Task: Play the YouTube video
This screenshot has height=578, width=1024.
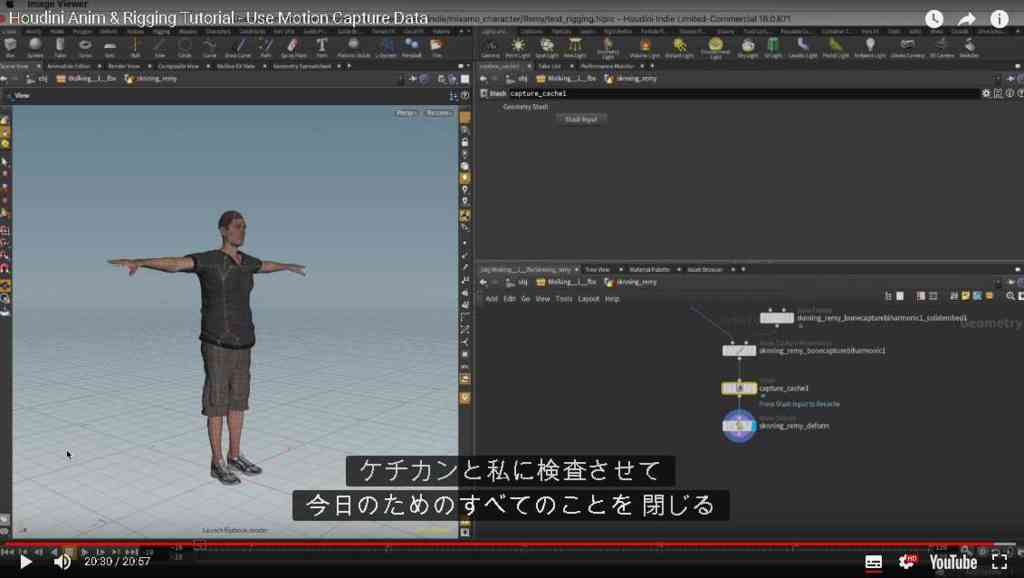Action: (25, 562)
